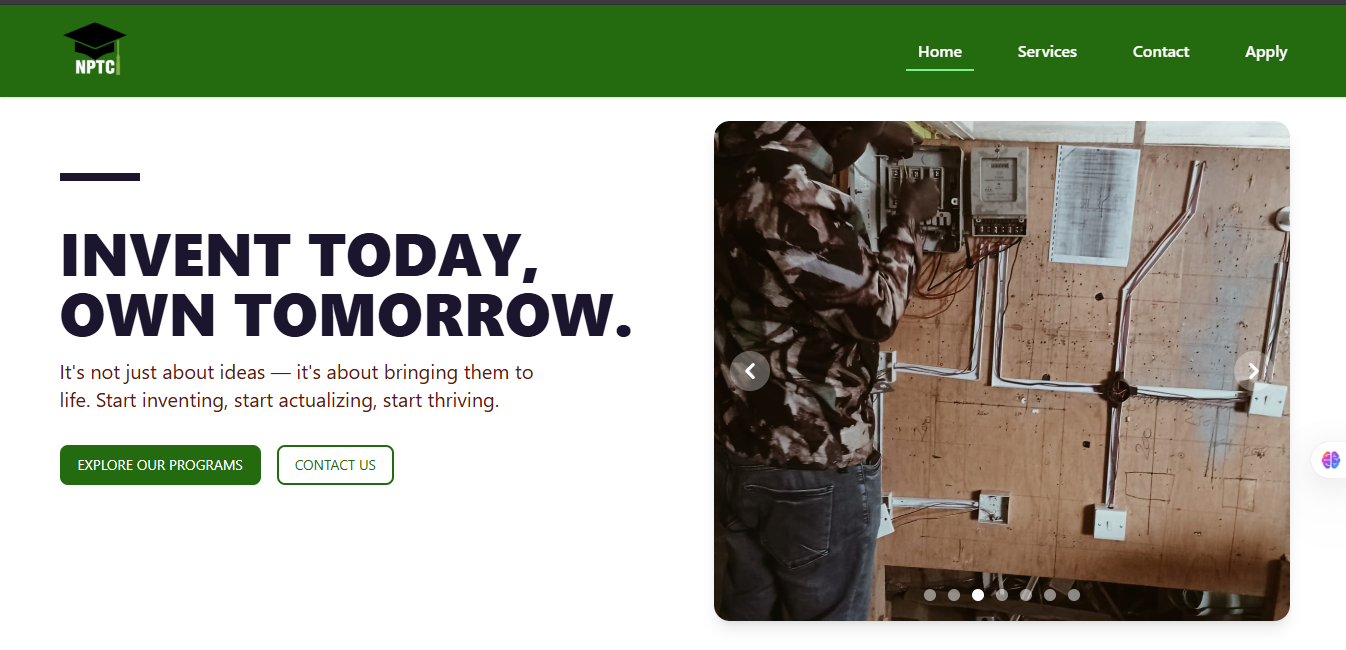Jump to the fourth carousel slide dot
The height and width of the screenshot is (650, 1346).
[x=1002, y=595]
